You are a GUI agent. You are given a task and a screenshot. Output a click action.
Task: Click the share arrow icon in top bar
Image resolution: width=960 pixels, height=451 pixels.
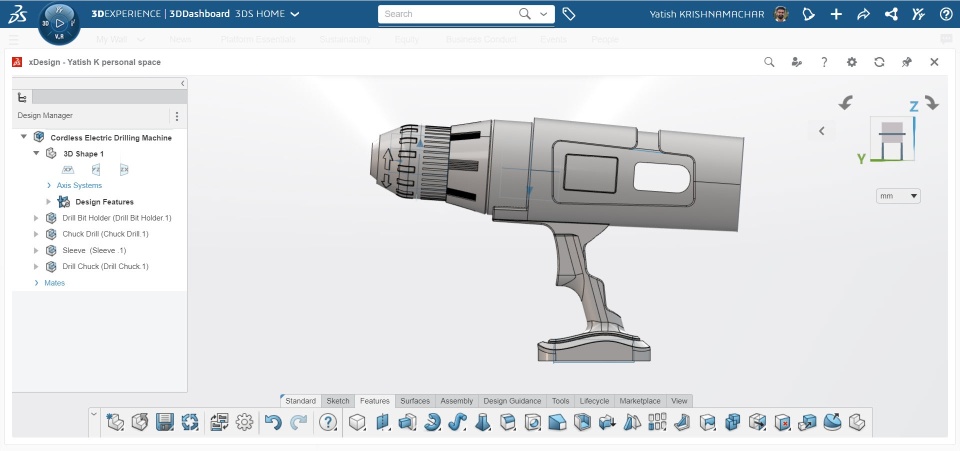click(x=863, y=14)
